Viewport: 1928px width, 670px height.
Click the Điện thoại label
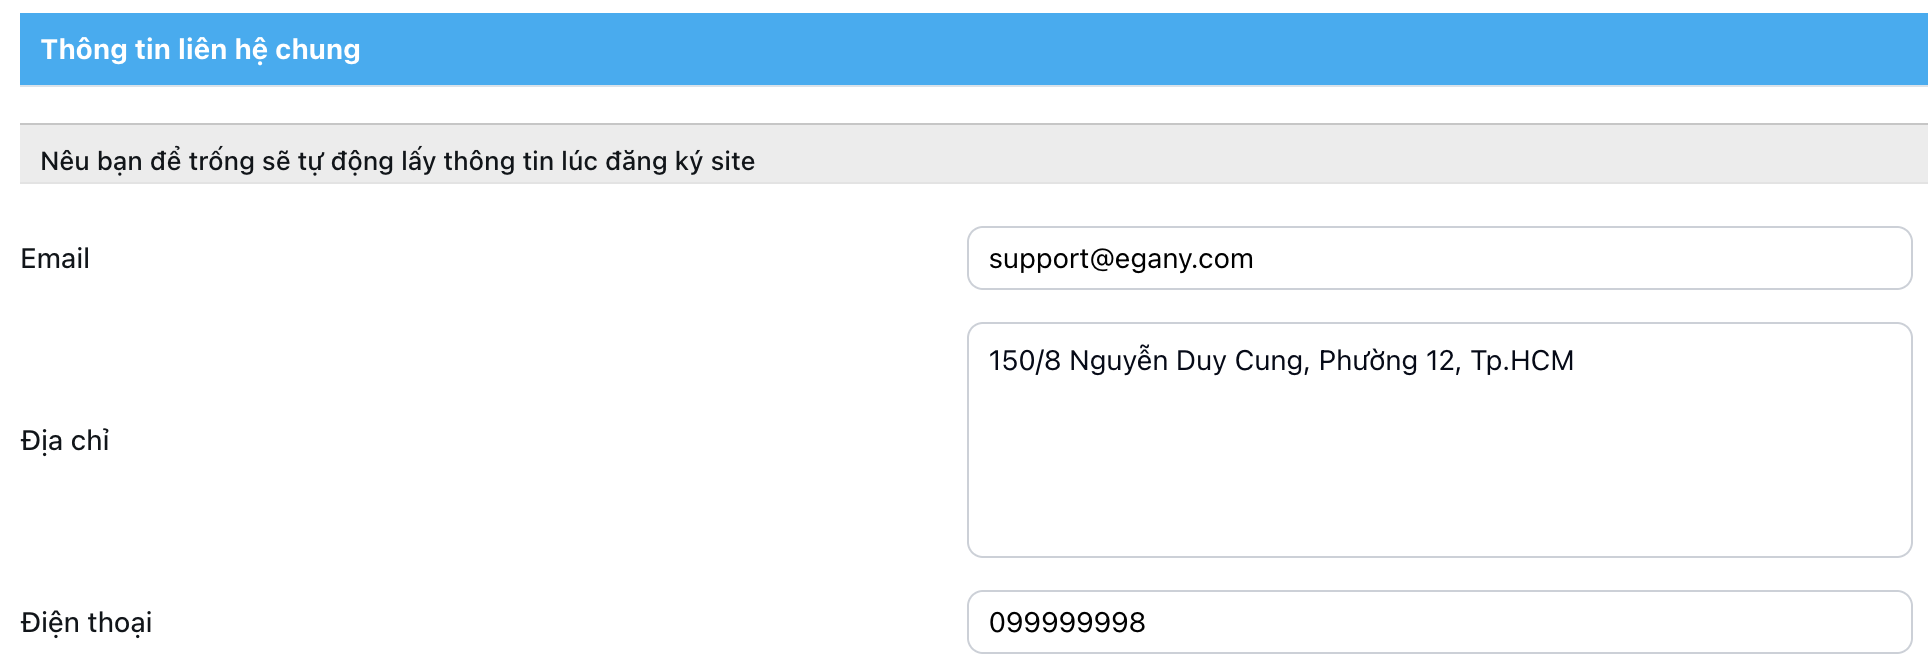pyautogui.click(x=86, y=623)
